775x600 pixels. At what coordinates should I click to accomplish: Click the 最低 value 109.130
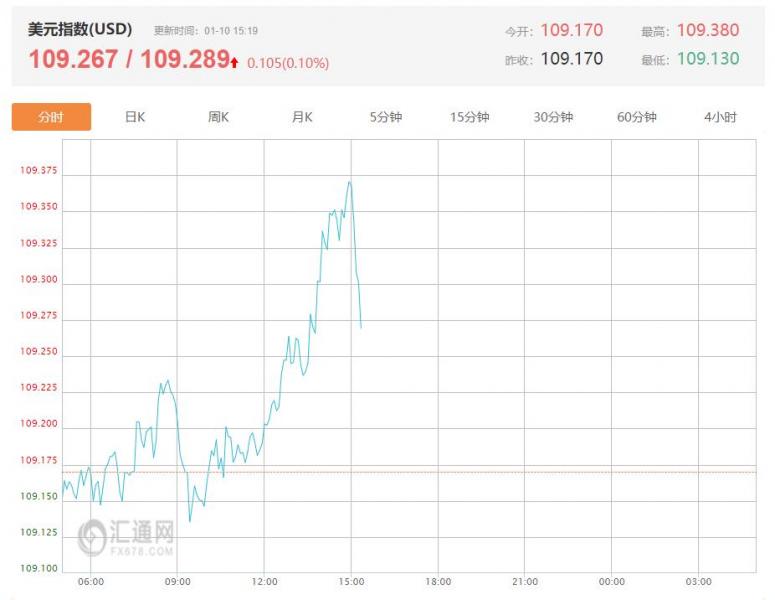[708, 59]
